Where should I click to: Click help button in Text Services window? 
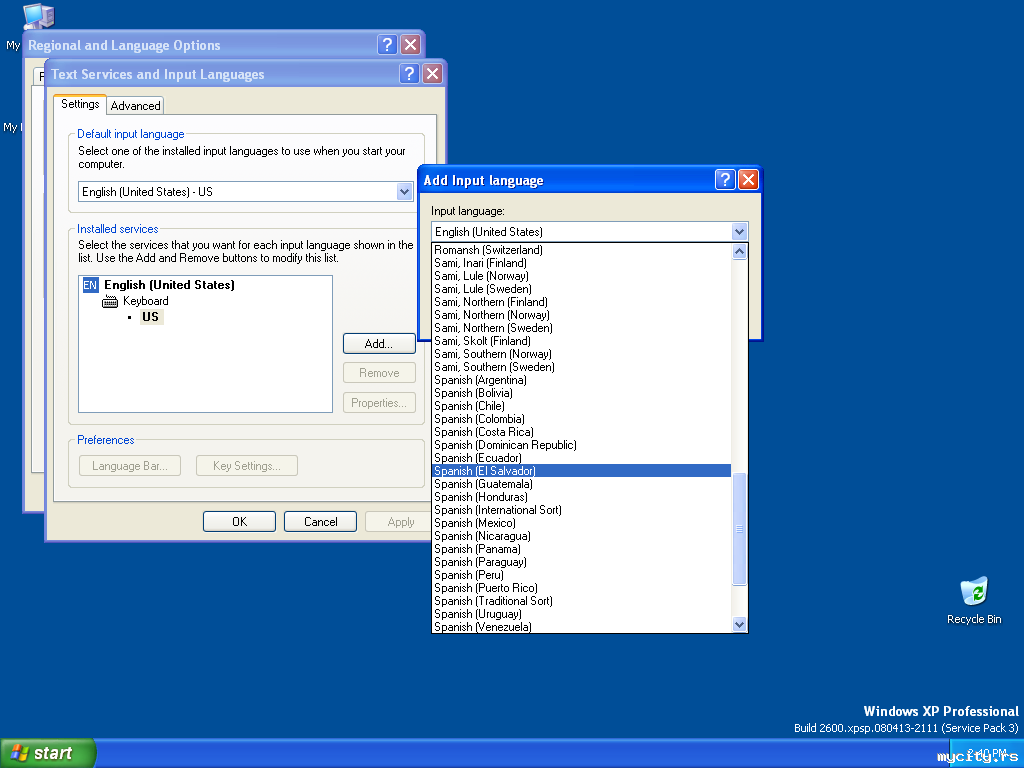pos(409,73)
